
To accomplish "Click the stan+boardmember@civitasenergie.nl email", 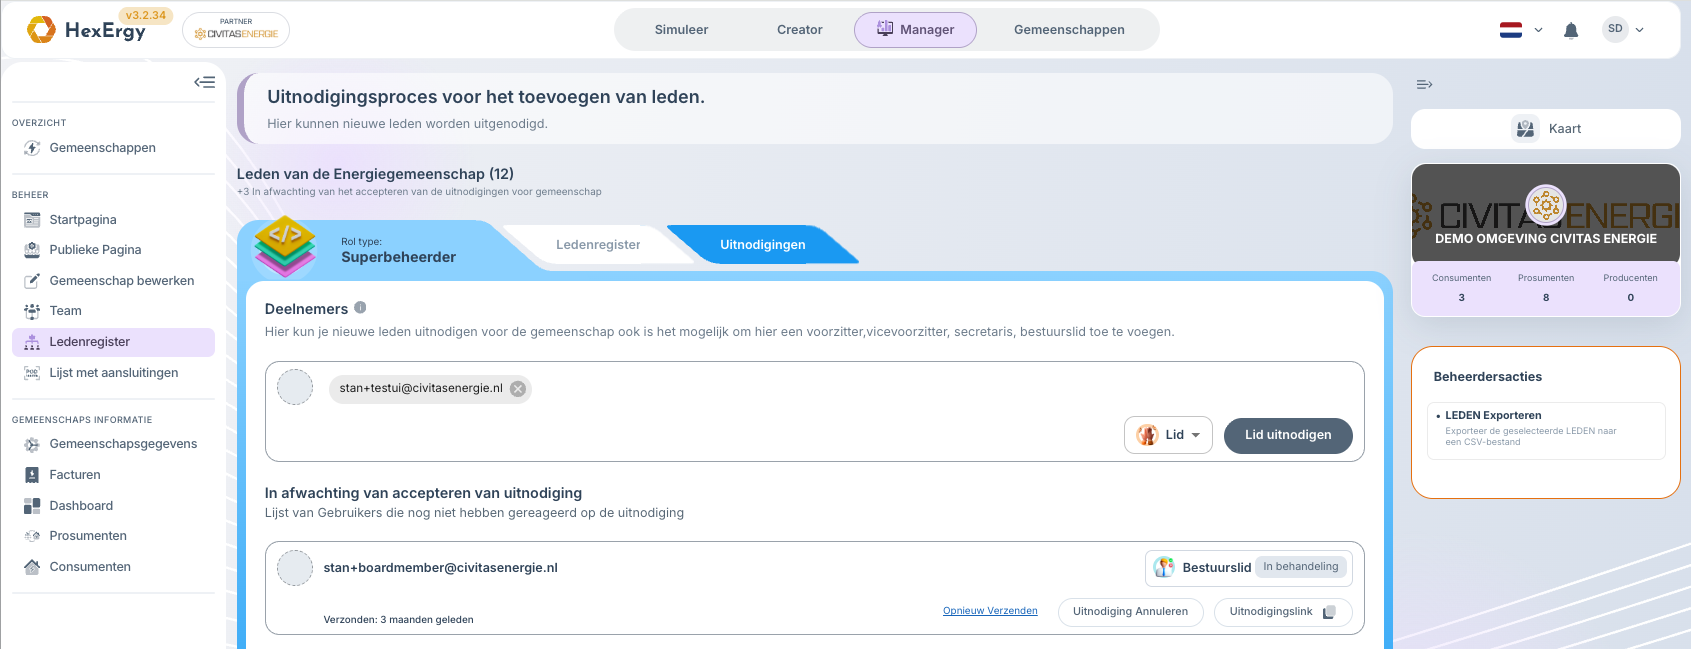I will click(x=440, y=568).
